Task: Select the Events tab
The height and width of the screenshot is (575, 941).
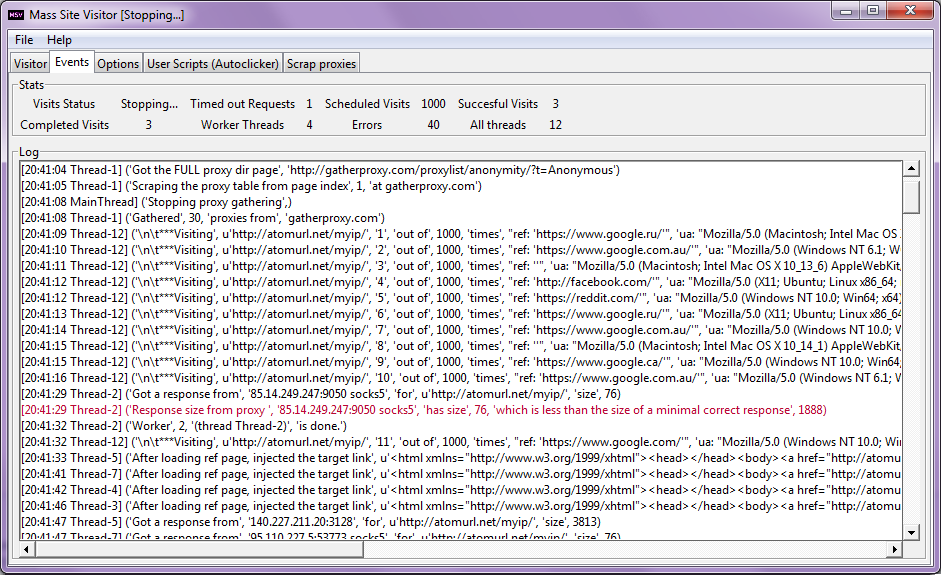Action: point(72,62)
